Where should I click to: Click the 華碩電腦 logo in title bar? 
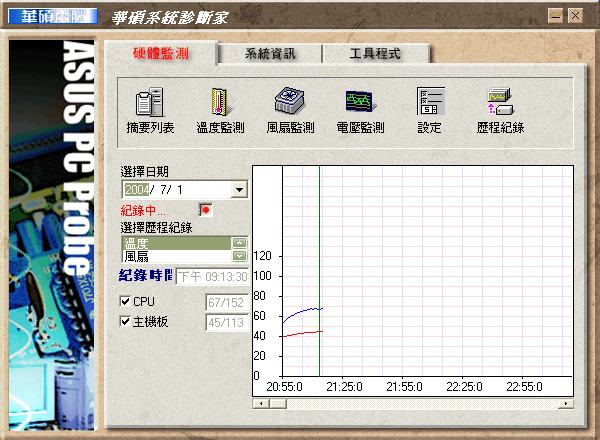pyautogui.click(x=53, y=16)
